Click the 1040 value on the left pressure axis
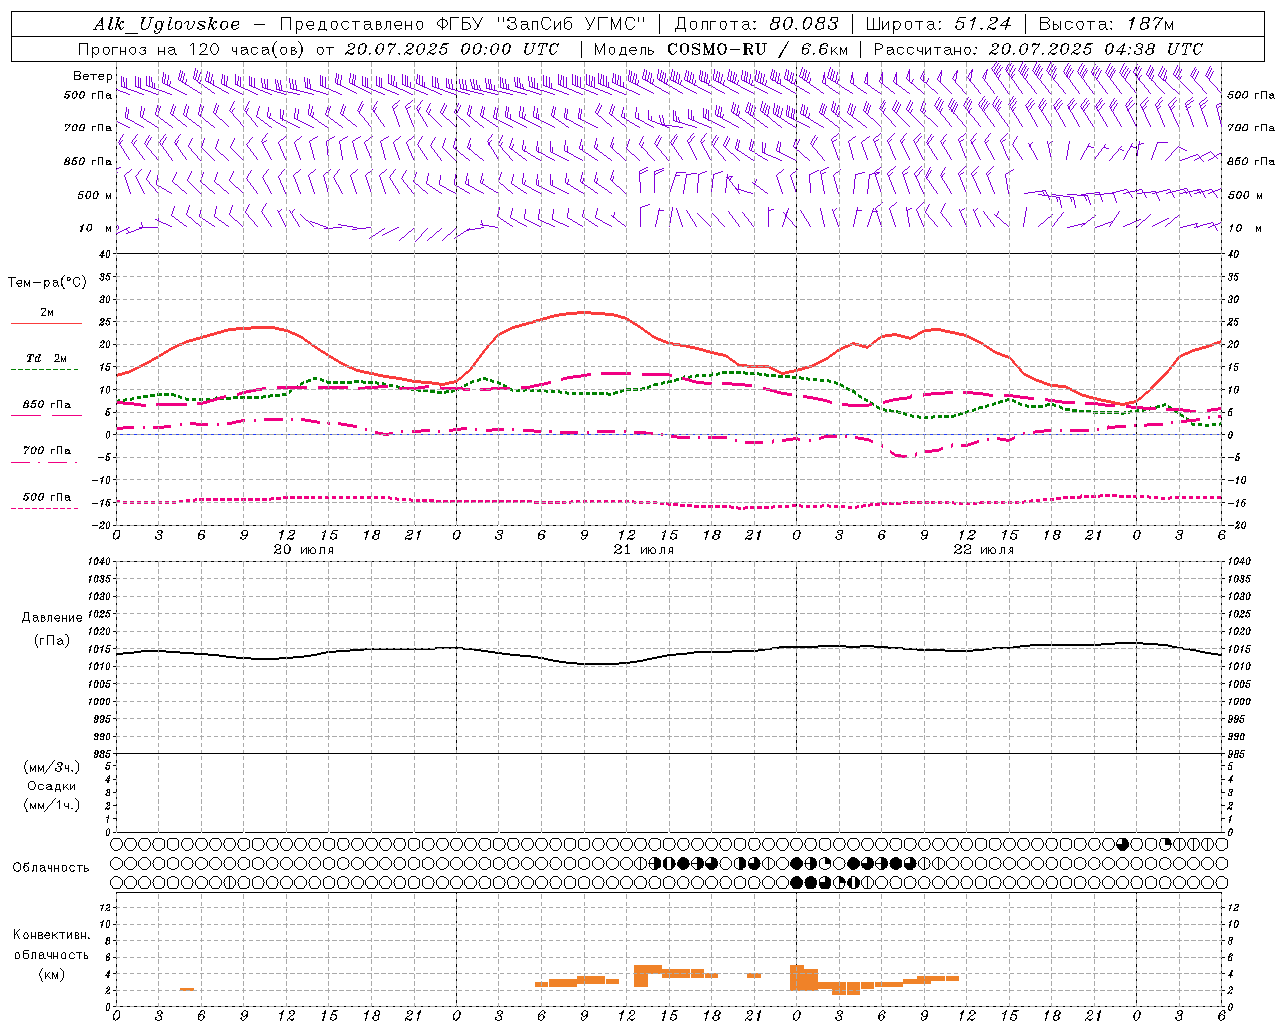The height and width of the screenshot is (1024, 1280). tap(101, 562)
